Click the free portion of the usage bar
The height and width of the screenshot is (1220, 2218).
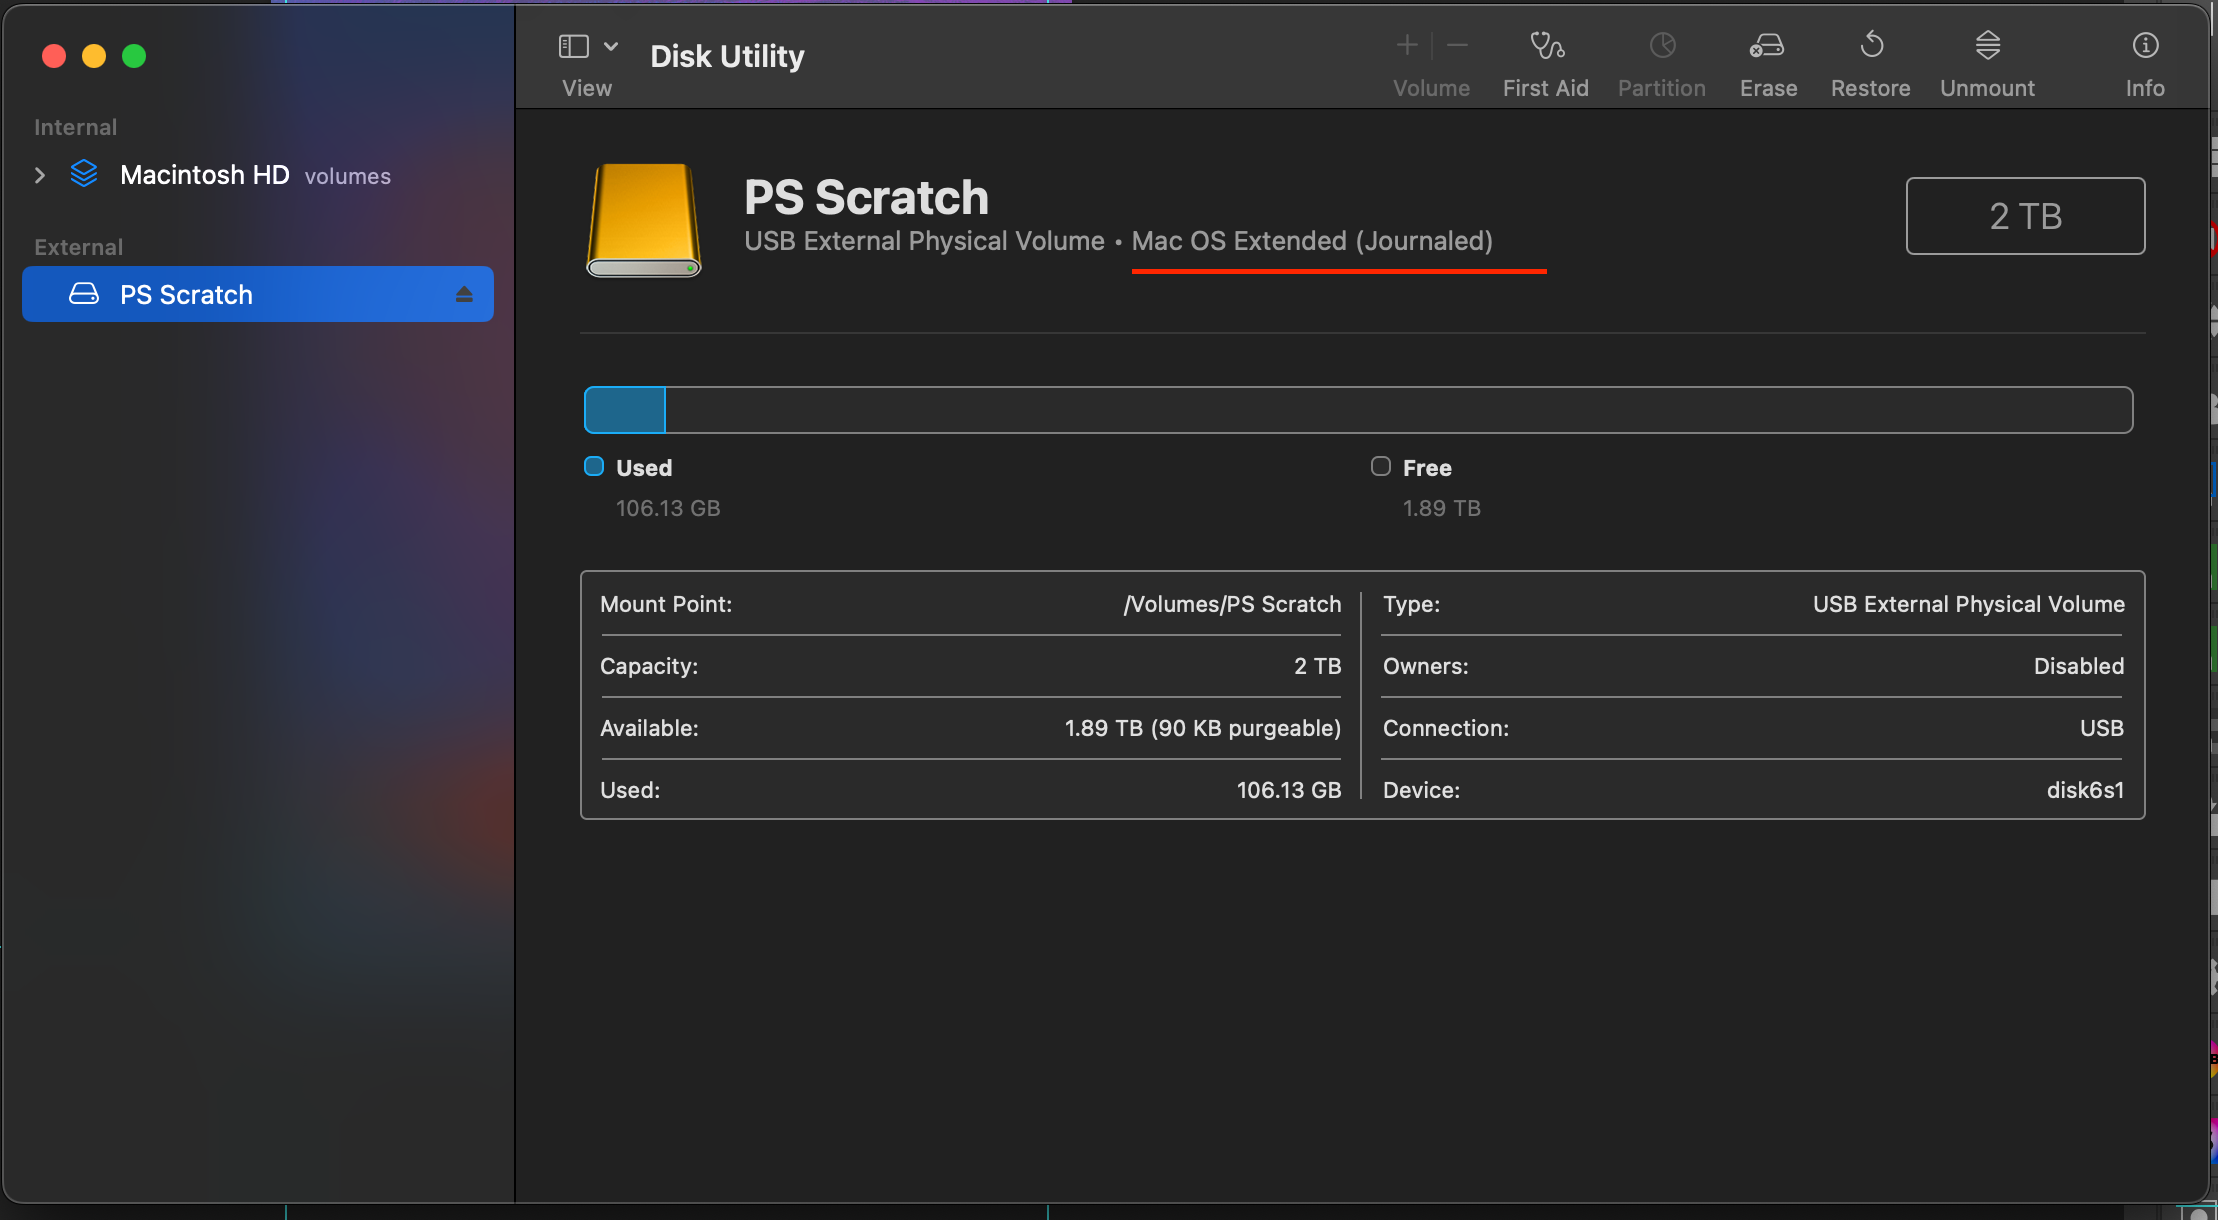tap(1399, 410)
